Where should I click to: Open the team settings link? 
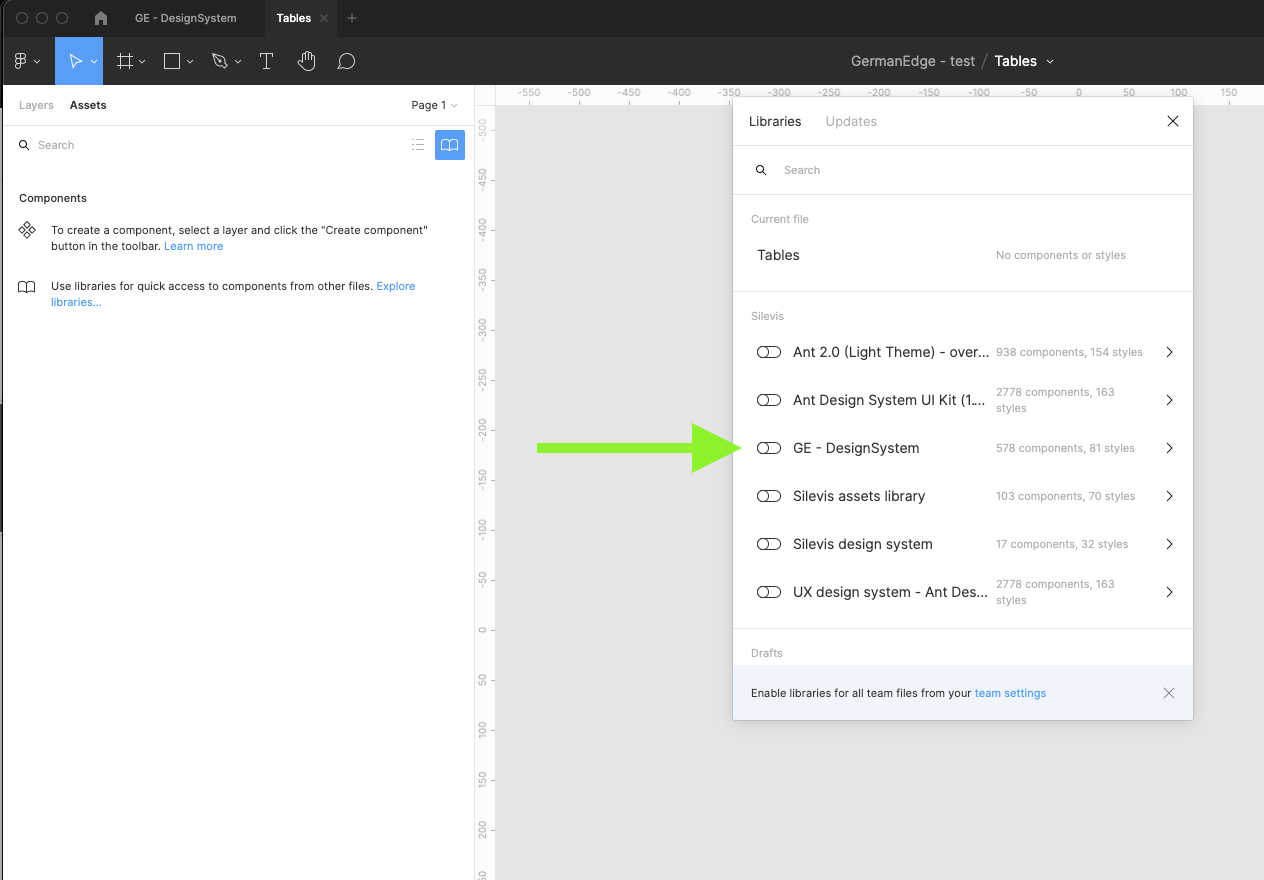[1010, 693]
